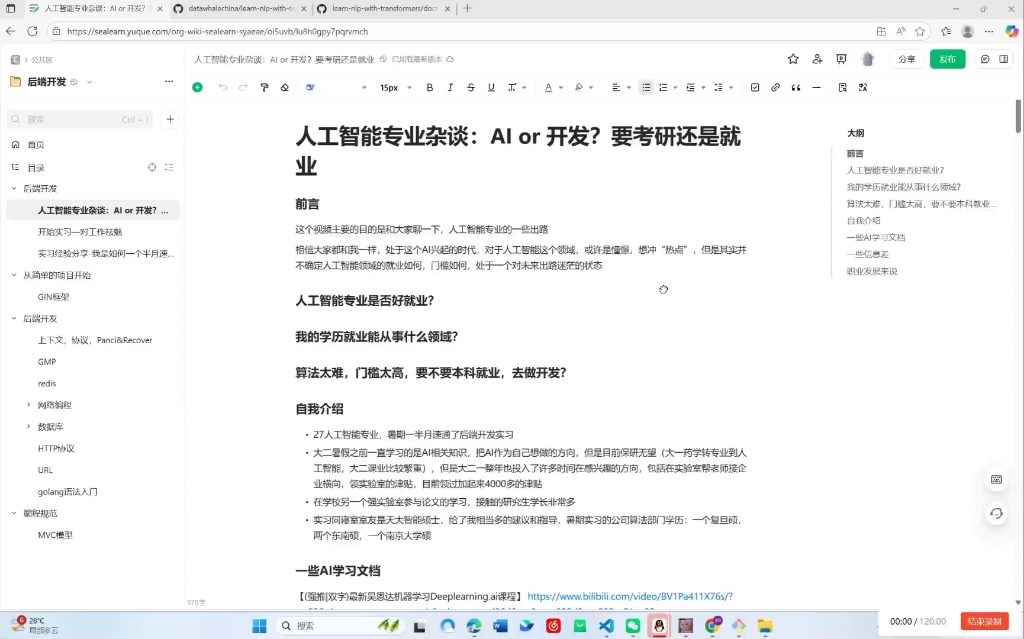Apply underline formatting
Screen dimensions: 1024x639
tap(491, 88)
